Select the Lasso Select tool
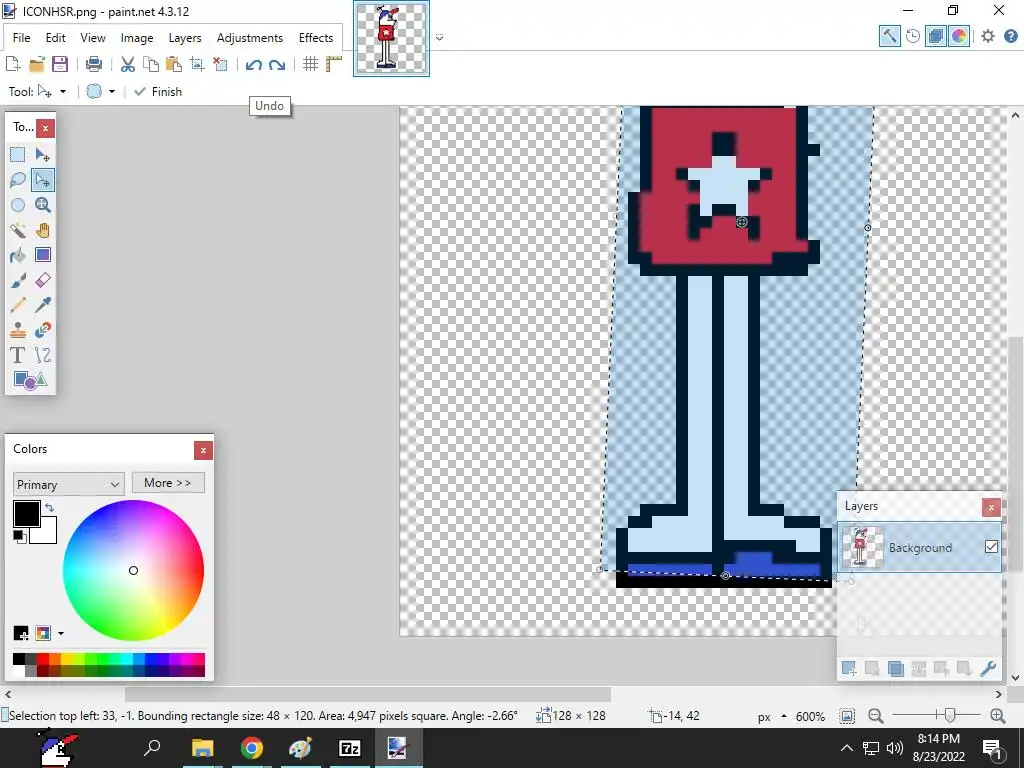Image resolution: width=1024 pixels, height=768 pixels. coord(18,180)
